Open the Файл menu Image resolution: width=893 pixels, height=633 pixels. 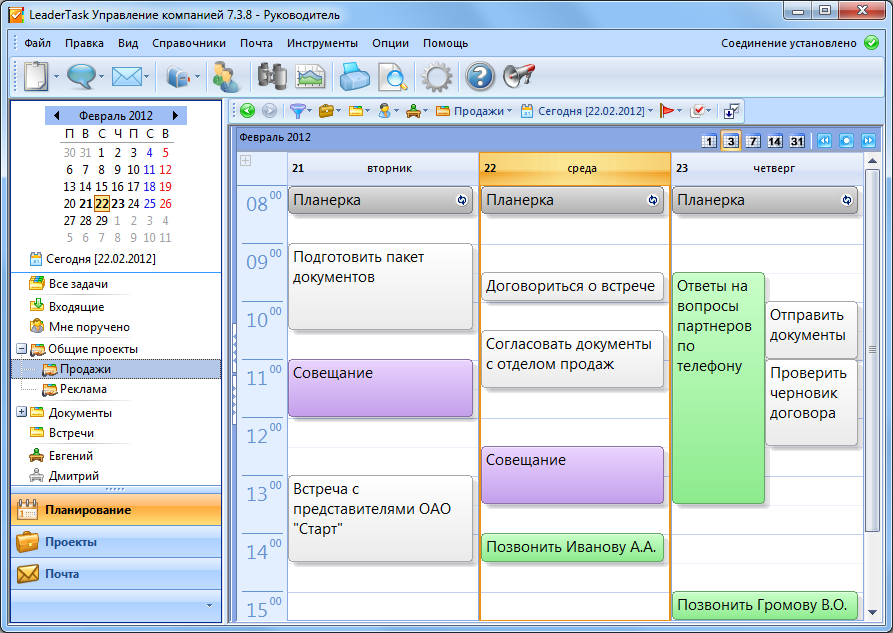[x=38, y=43]
